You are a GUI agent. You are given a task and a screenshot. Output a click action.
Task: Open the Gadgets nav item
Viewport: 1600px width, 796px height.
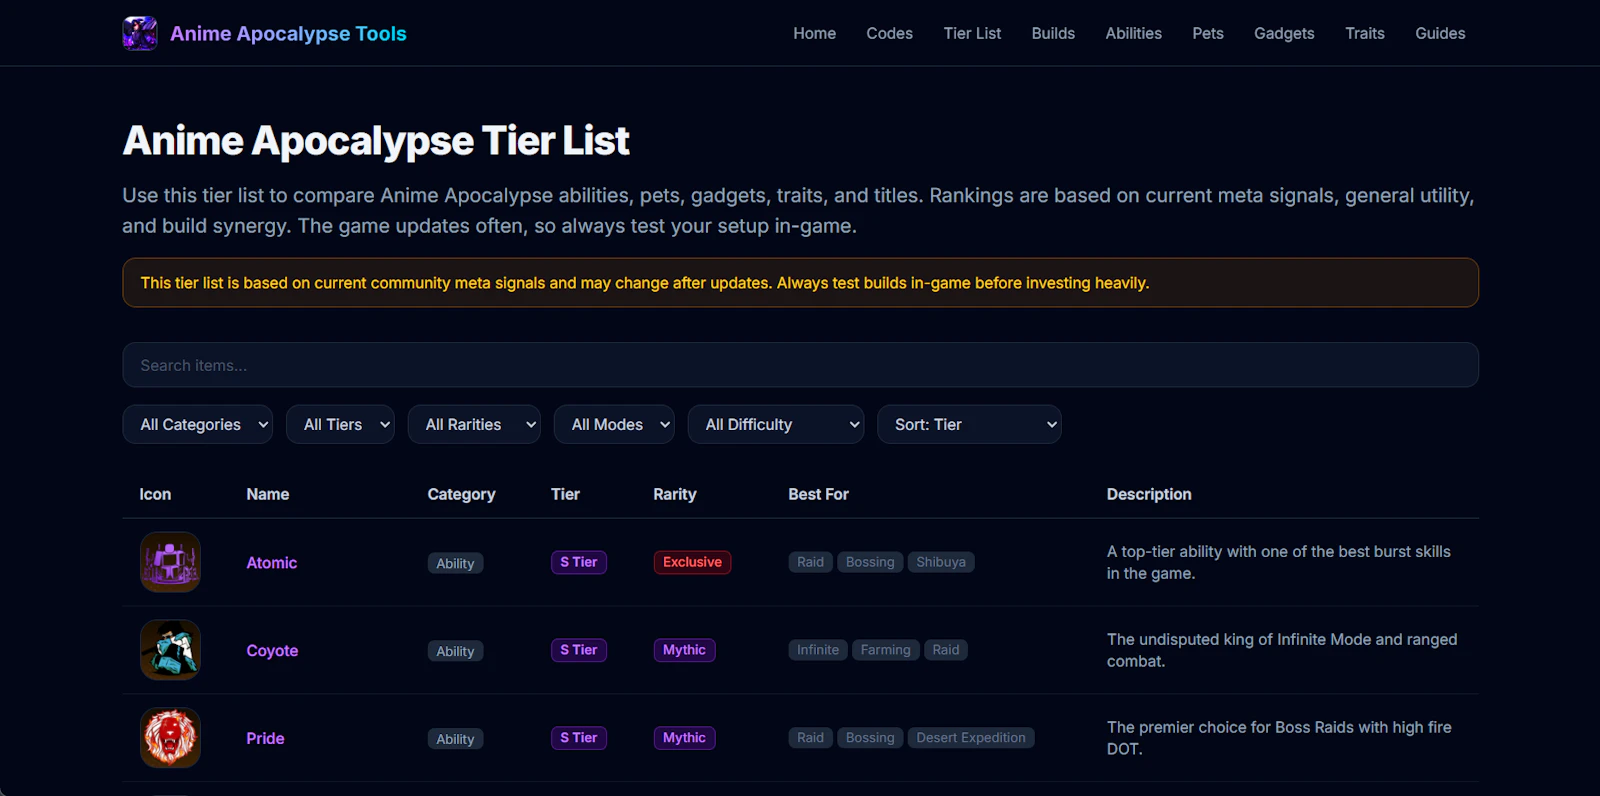(x=1284, y=33)
